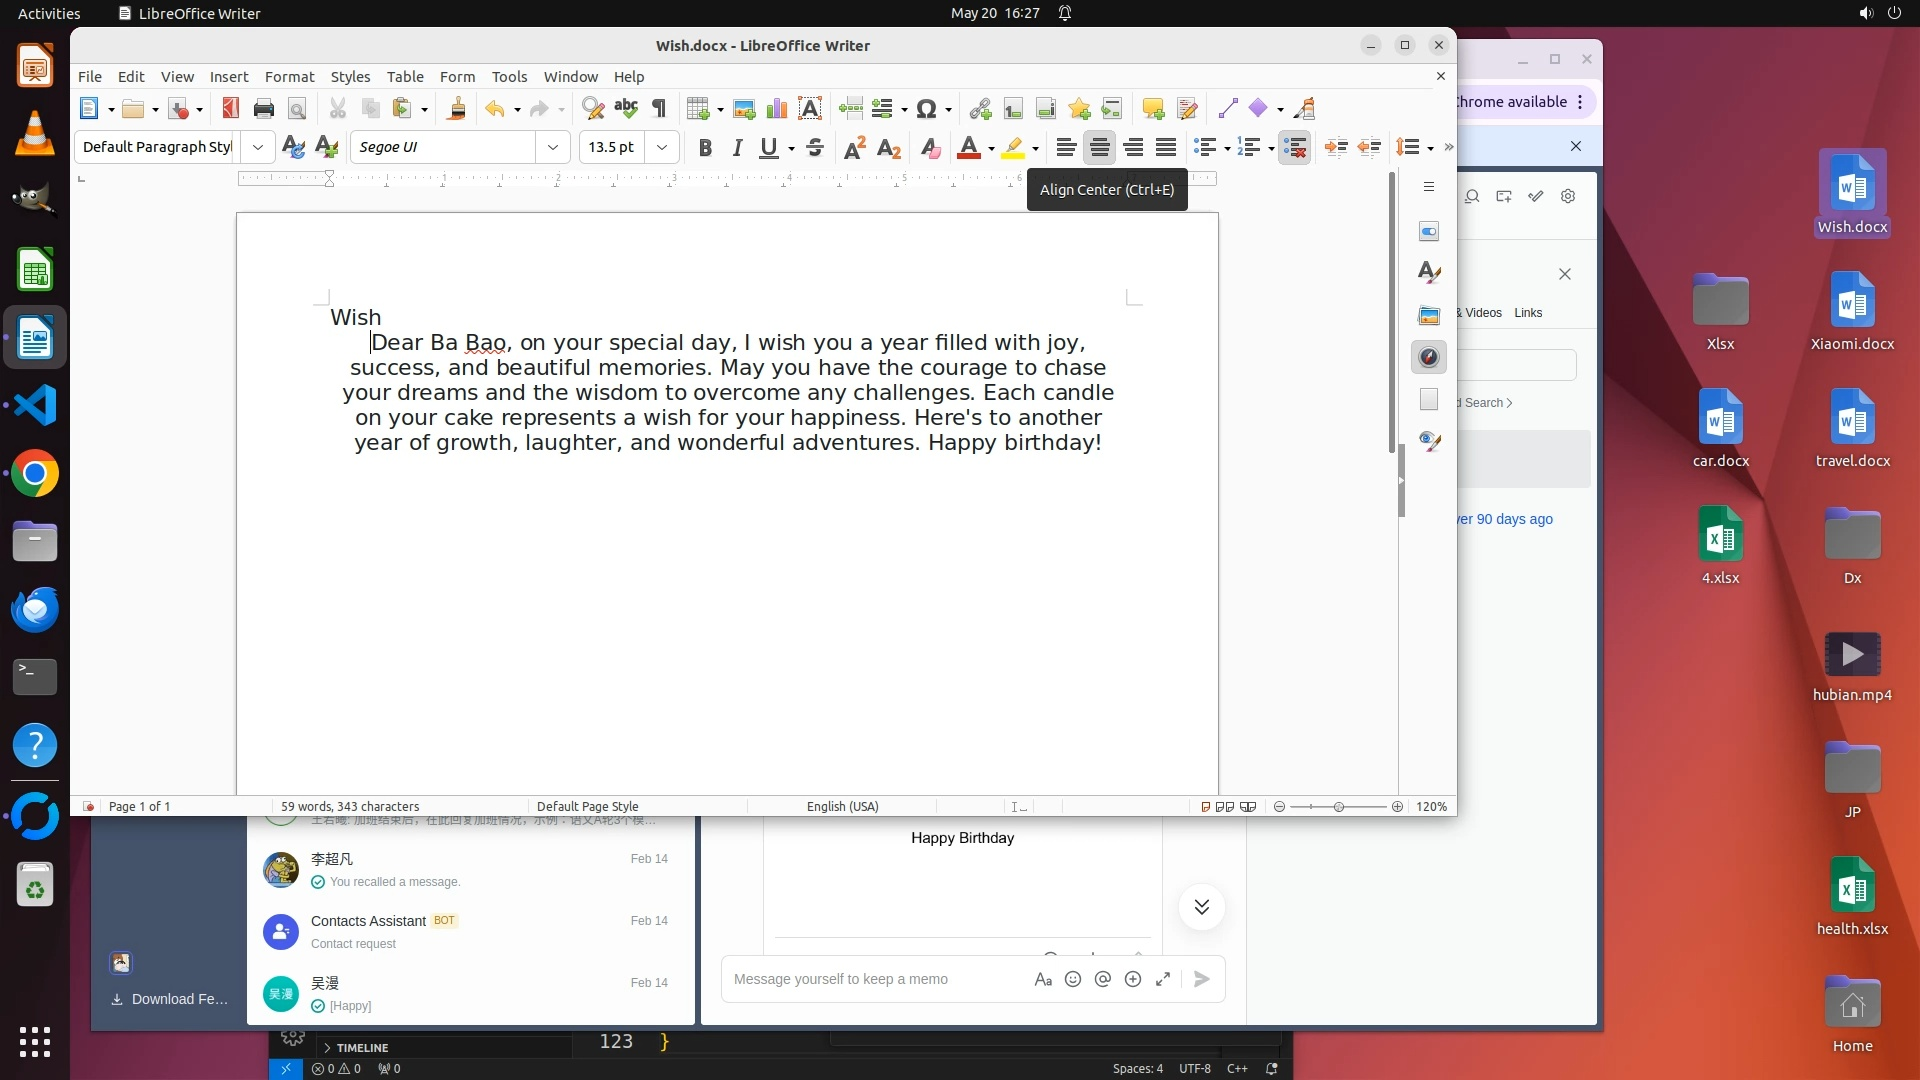Image resolution: width=1920 pixels, height=1080 pixels.
Task: Click the Justified alignment button
Action: click(1166, 148)
